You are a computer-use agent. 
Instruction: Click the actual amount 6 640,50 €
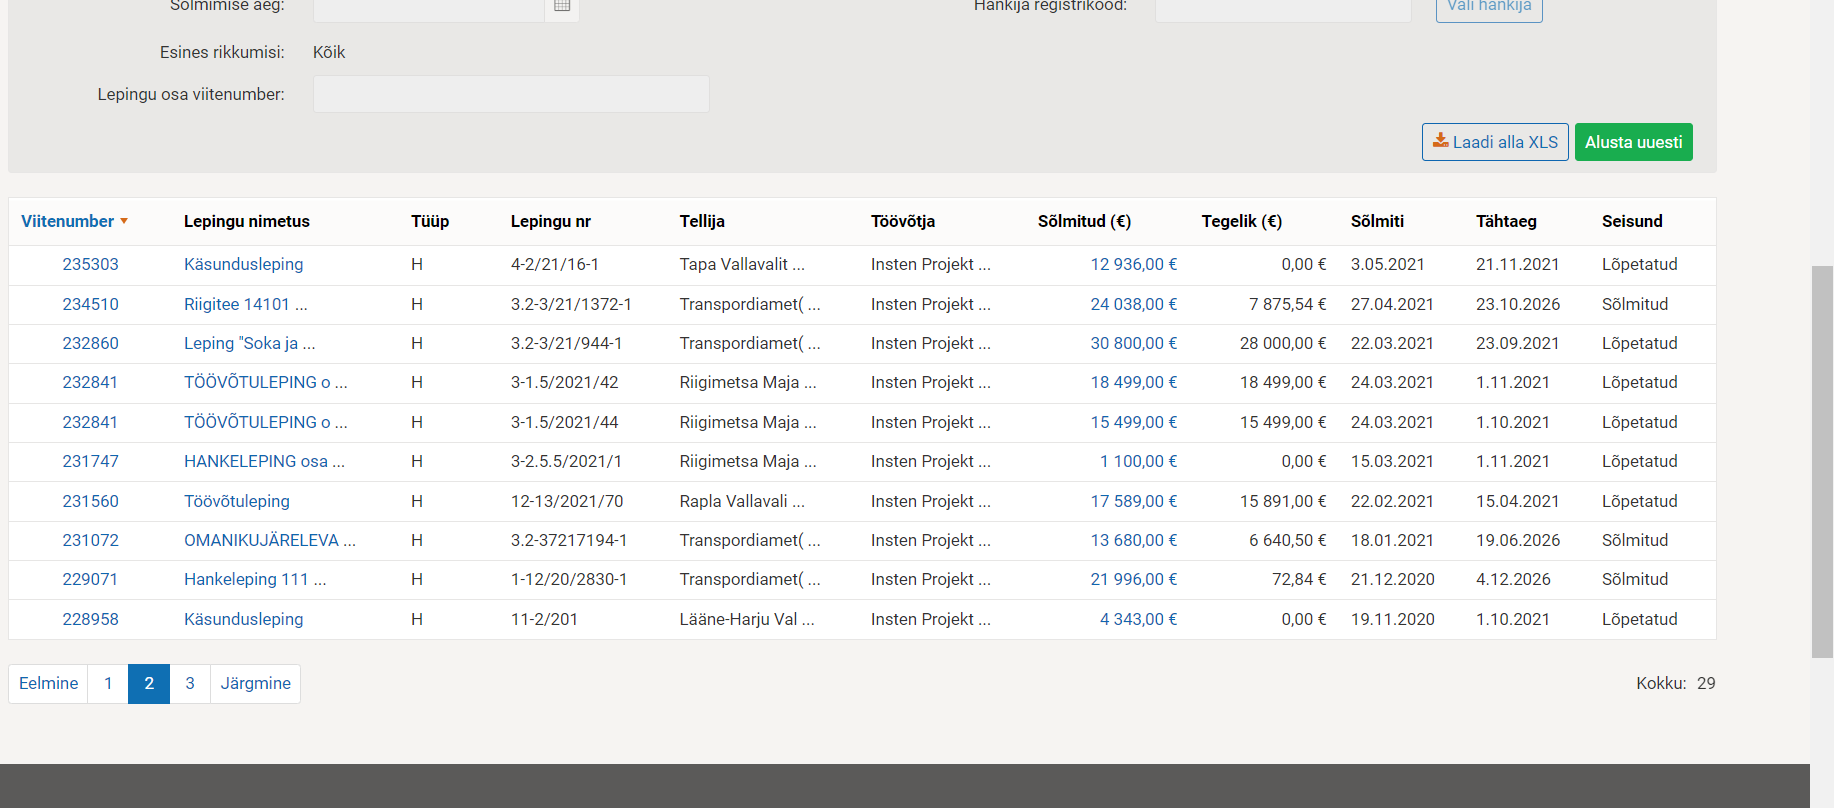[x=1288, y=540]
